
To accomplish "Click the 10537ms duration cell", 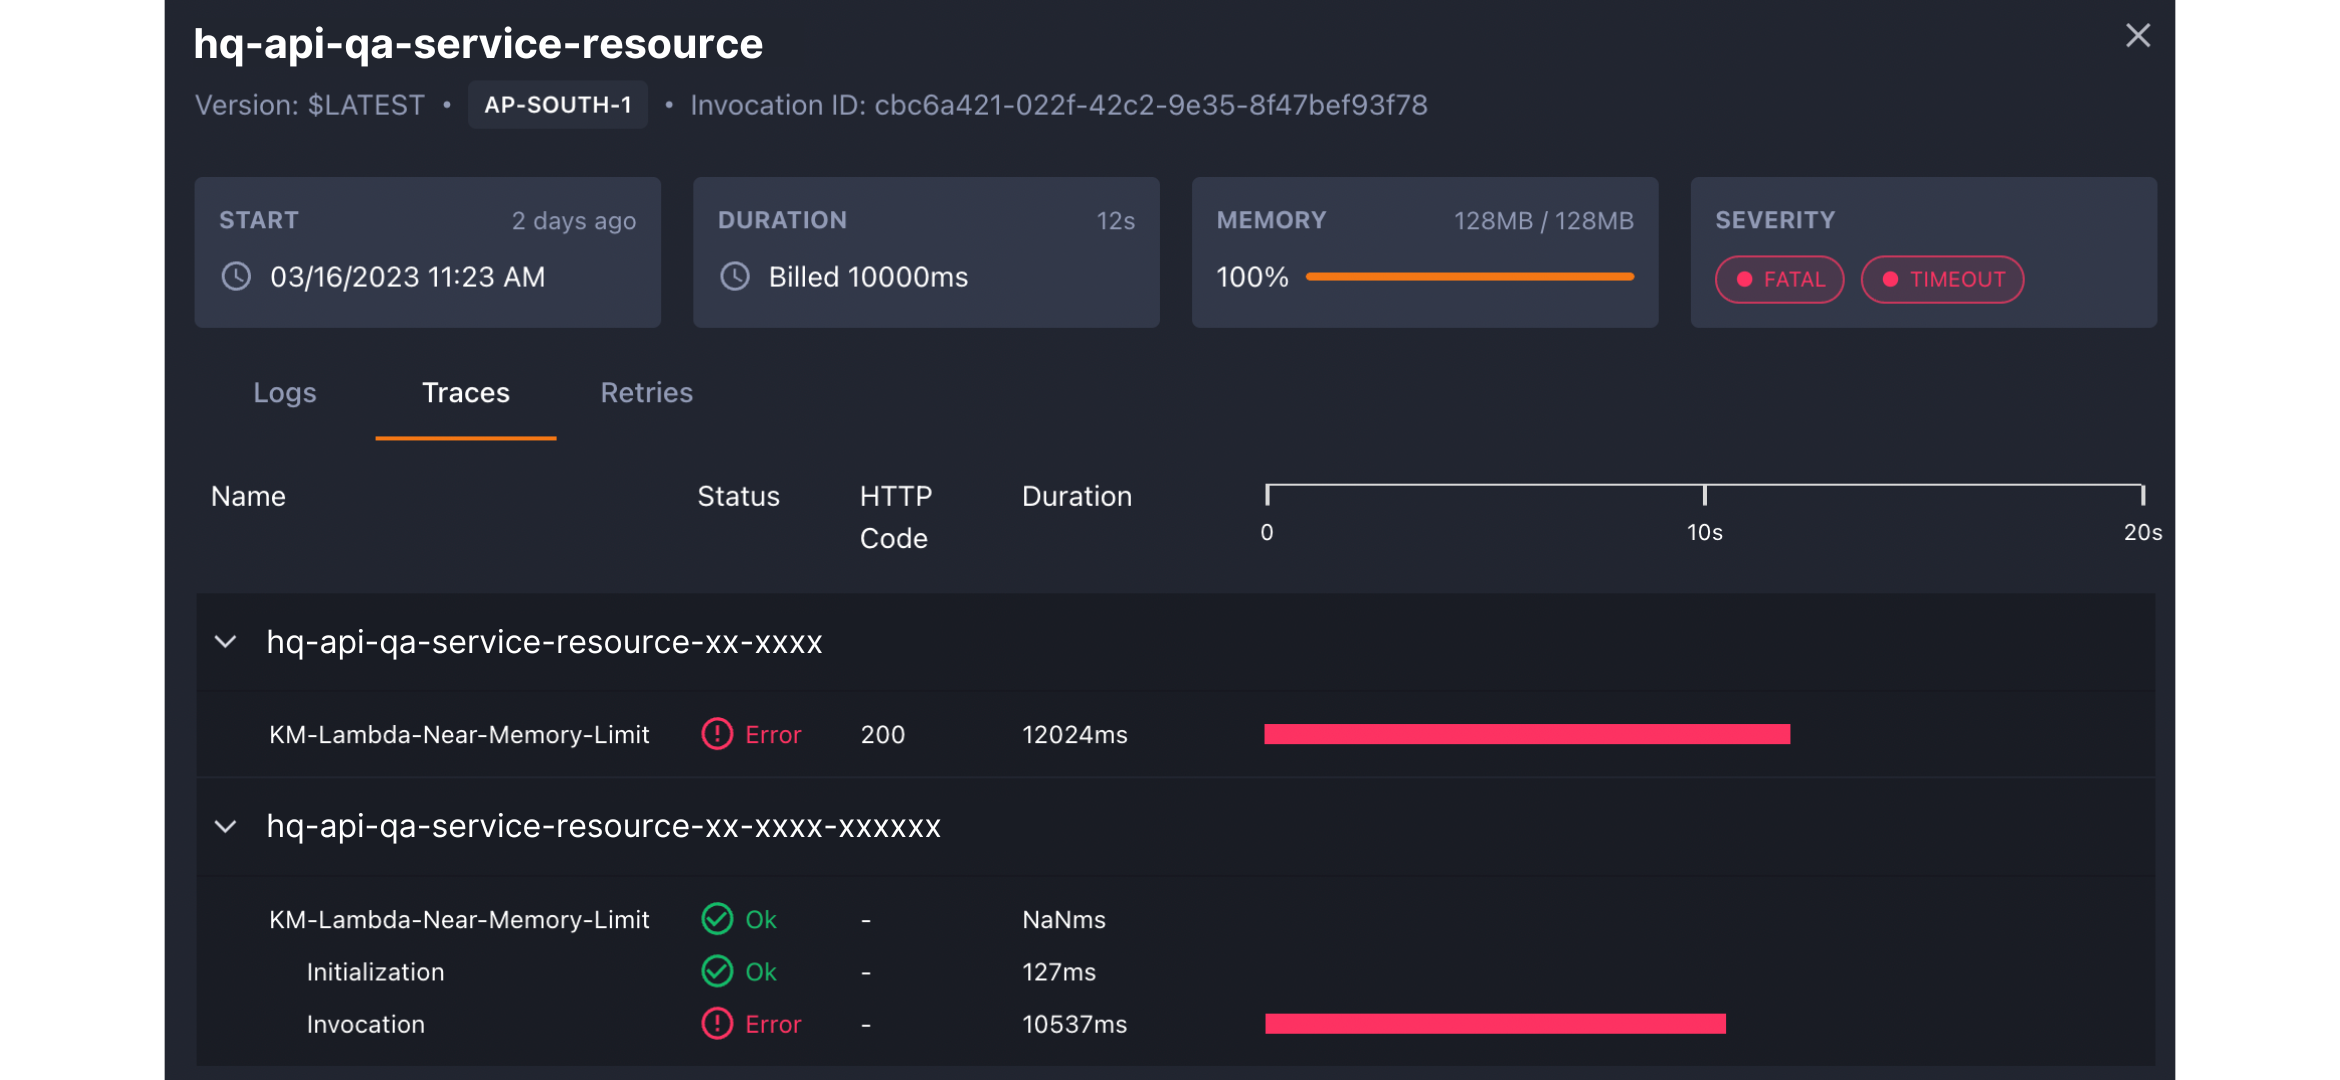I will tap(1075, 1025).
